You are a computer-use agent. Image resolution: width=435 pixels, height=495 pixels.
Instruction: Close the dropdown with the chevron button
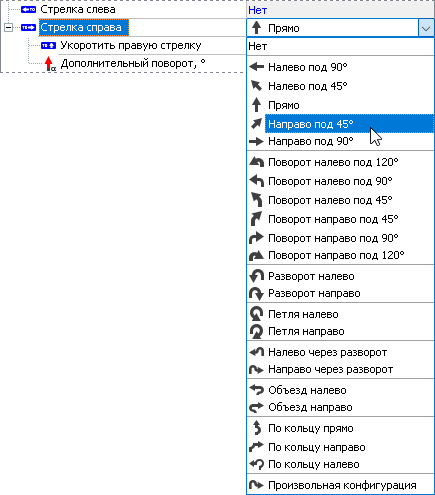click(x=426, y=28)
